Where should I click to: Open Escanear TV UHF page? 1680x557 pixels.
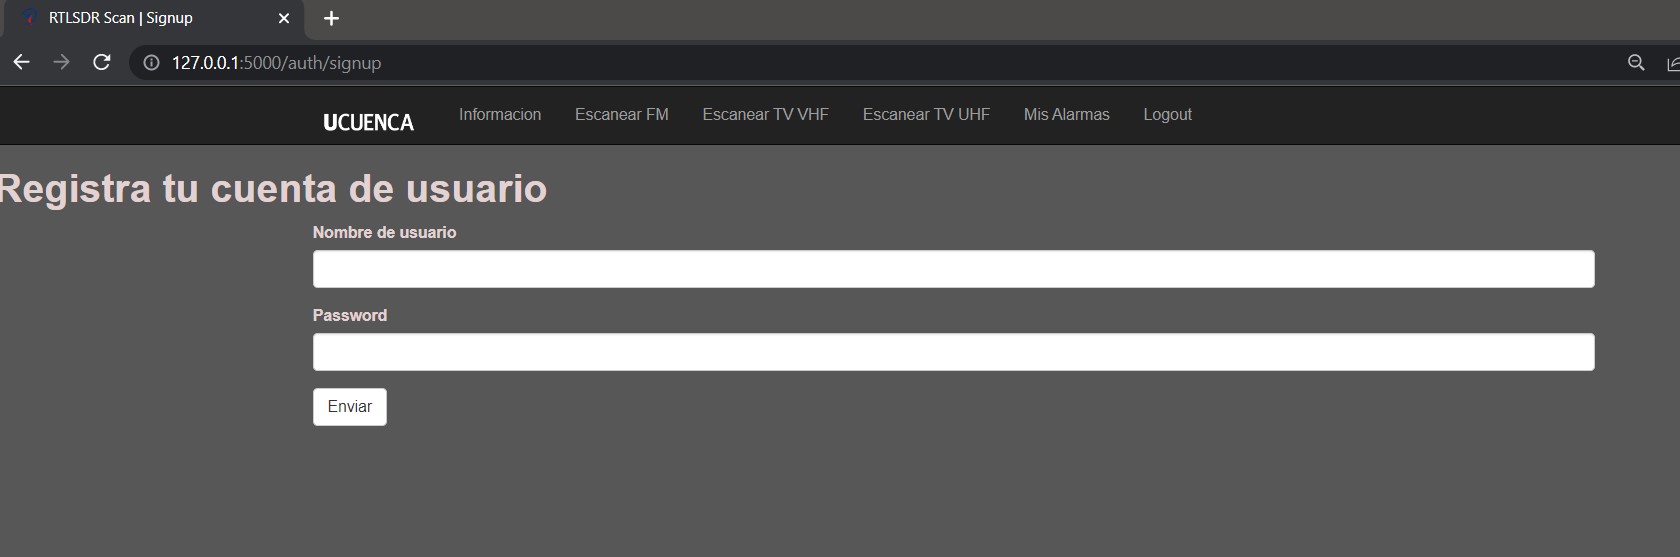click(926, 114)
